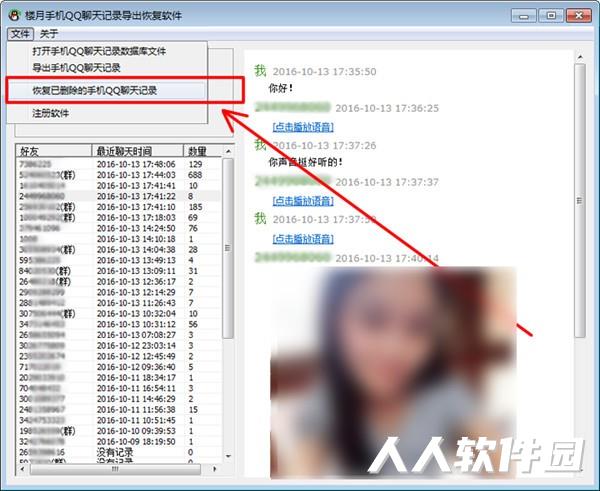Screen dimensions: 600x491
Task: Select row with time 2016-10-11 10:51:45
Action: [118, 420]
